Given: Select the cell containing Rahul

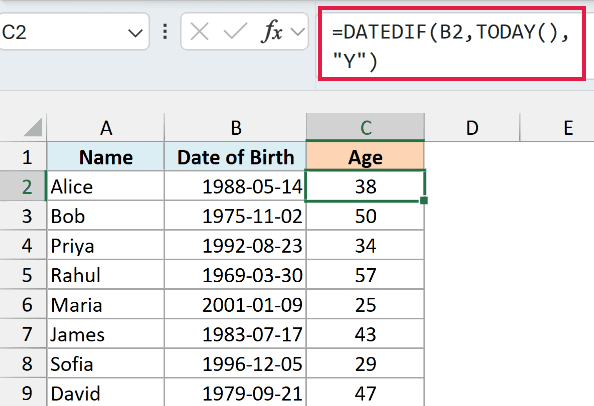Looking at the screenshot, I should (x=106, y=275).
